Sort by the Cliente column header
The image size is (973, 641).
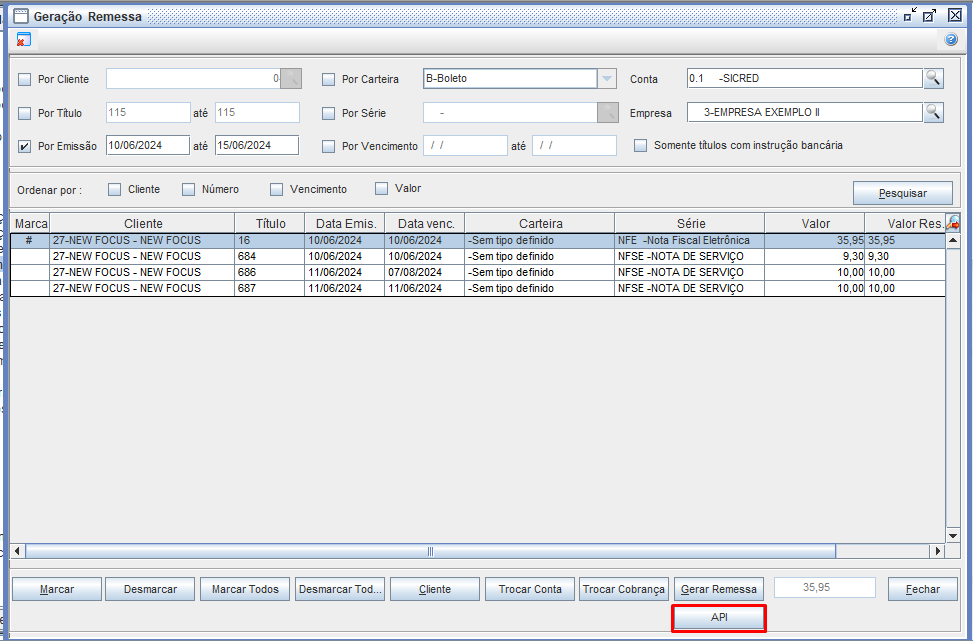(143, 223)
